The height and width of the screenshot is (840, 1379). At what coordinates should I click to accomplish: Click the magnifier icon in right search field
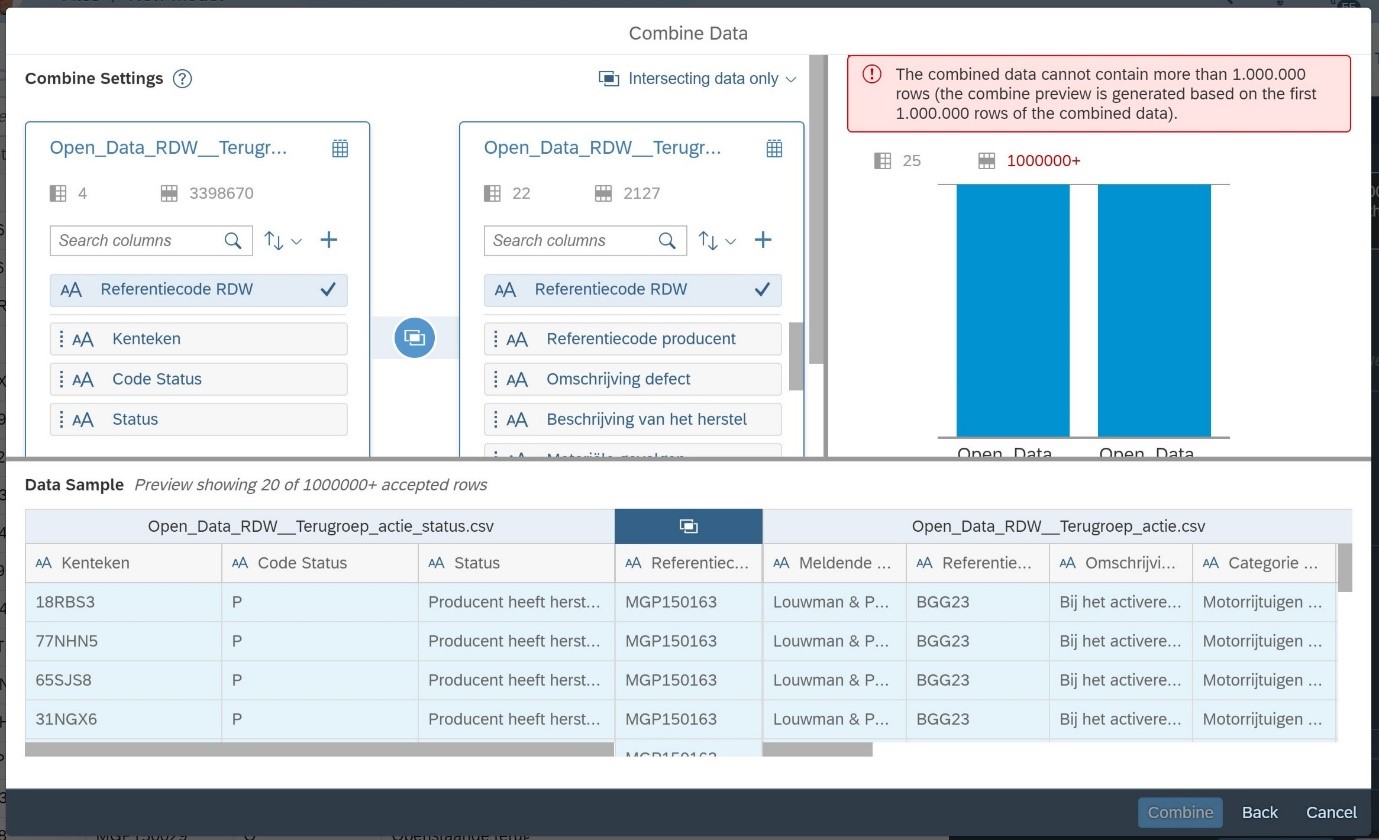(667, 240)
